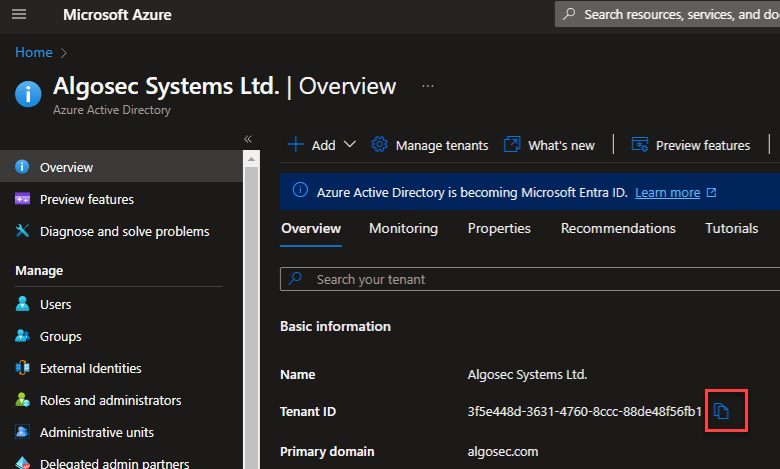Click the Learn more external-link icon
Screen dimensions: 780x469
tap(711, 192)
